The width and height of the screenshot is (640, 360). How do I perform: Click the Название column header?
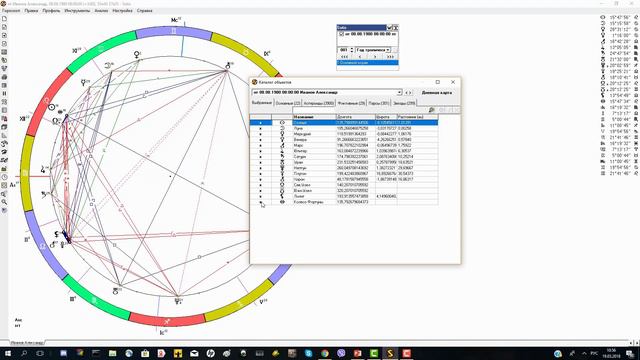click(314, 117)
